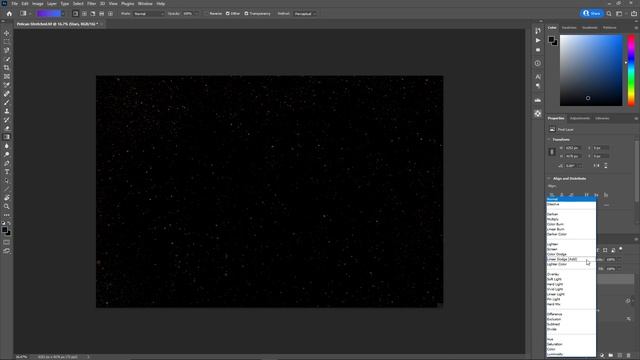The image size is (640, 360).
Task: Select the Eyedropper tool
Action: 7,85
